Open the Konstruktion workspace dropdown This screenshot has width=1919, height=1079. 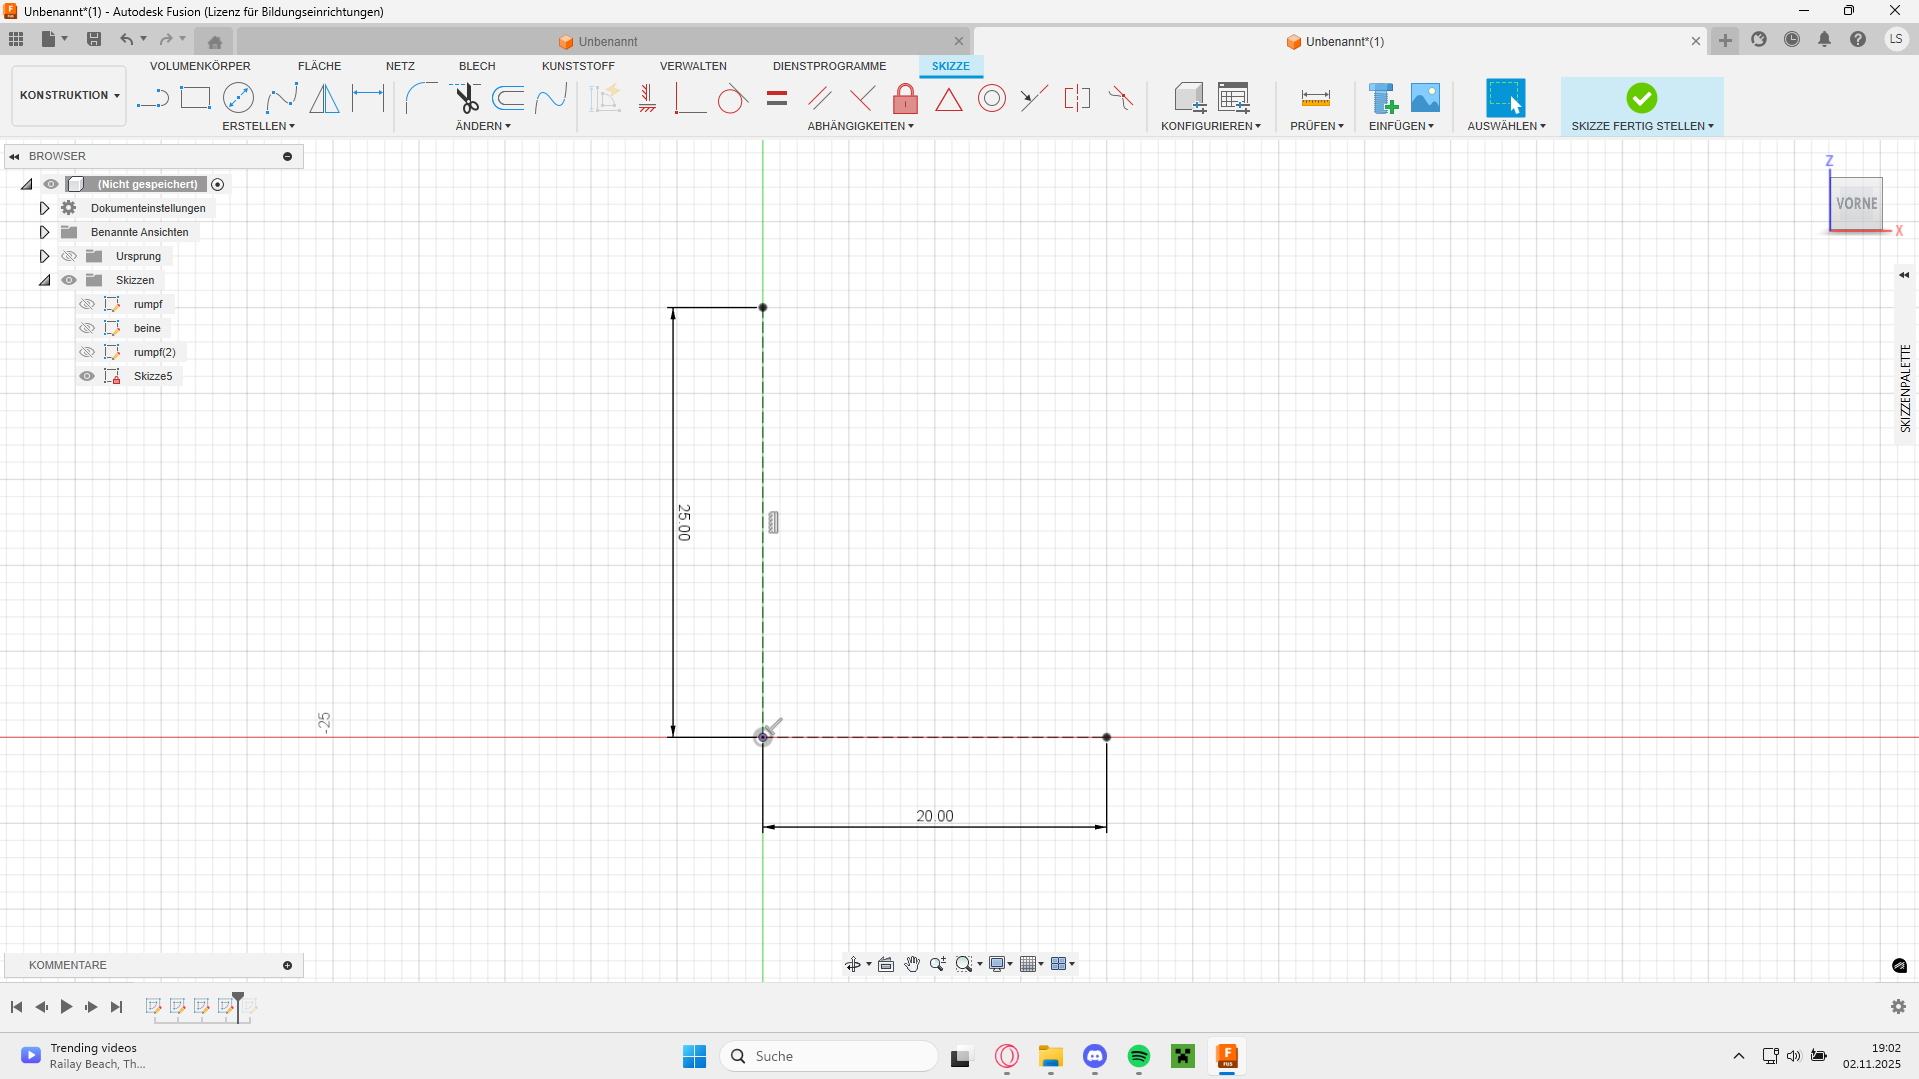[x=69, y=95]
